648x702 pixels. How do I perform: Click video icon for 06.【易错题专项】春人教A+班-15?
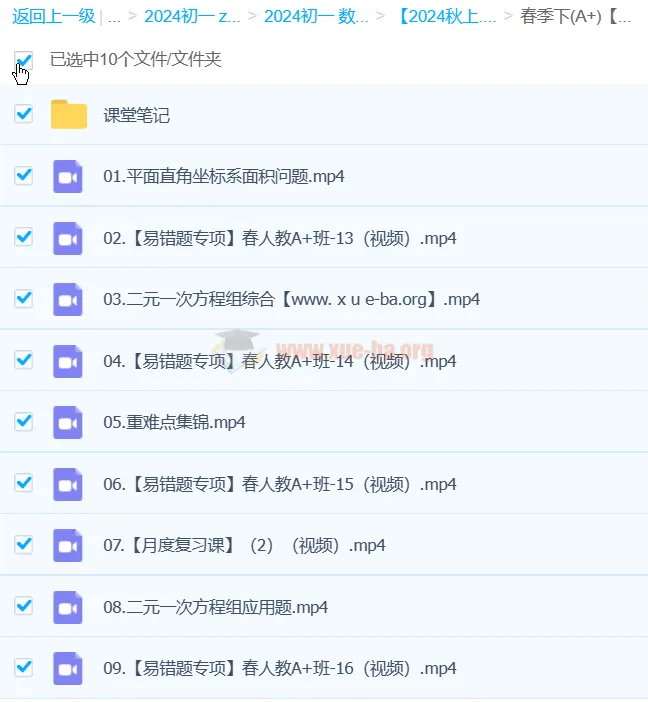pyautogui.click(x=68, y=484)
